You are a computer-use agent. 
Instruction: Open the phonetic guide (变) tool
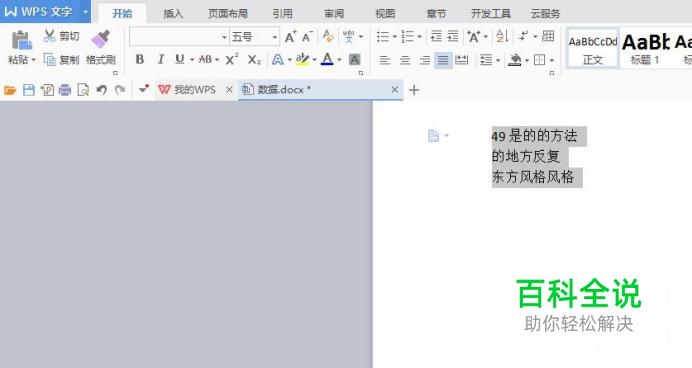349,37
